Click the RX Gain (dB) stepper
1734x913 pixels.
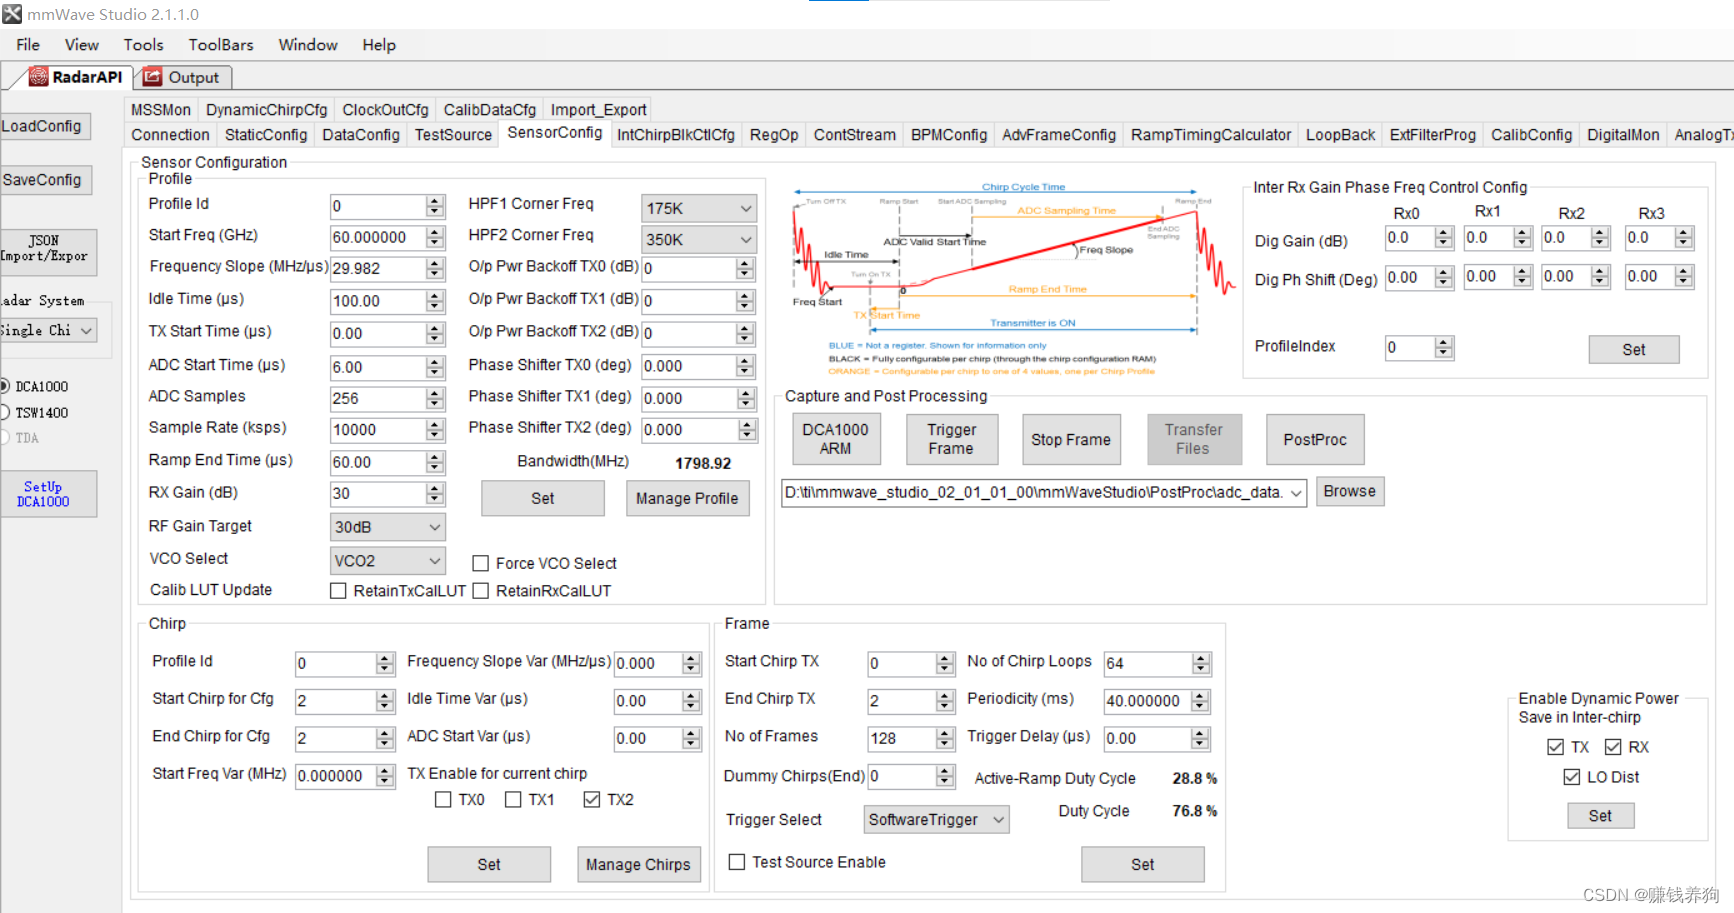click(434, 493)
